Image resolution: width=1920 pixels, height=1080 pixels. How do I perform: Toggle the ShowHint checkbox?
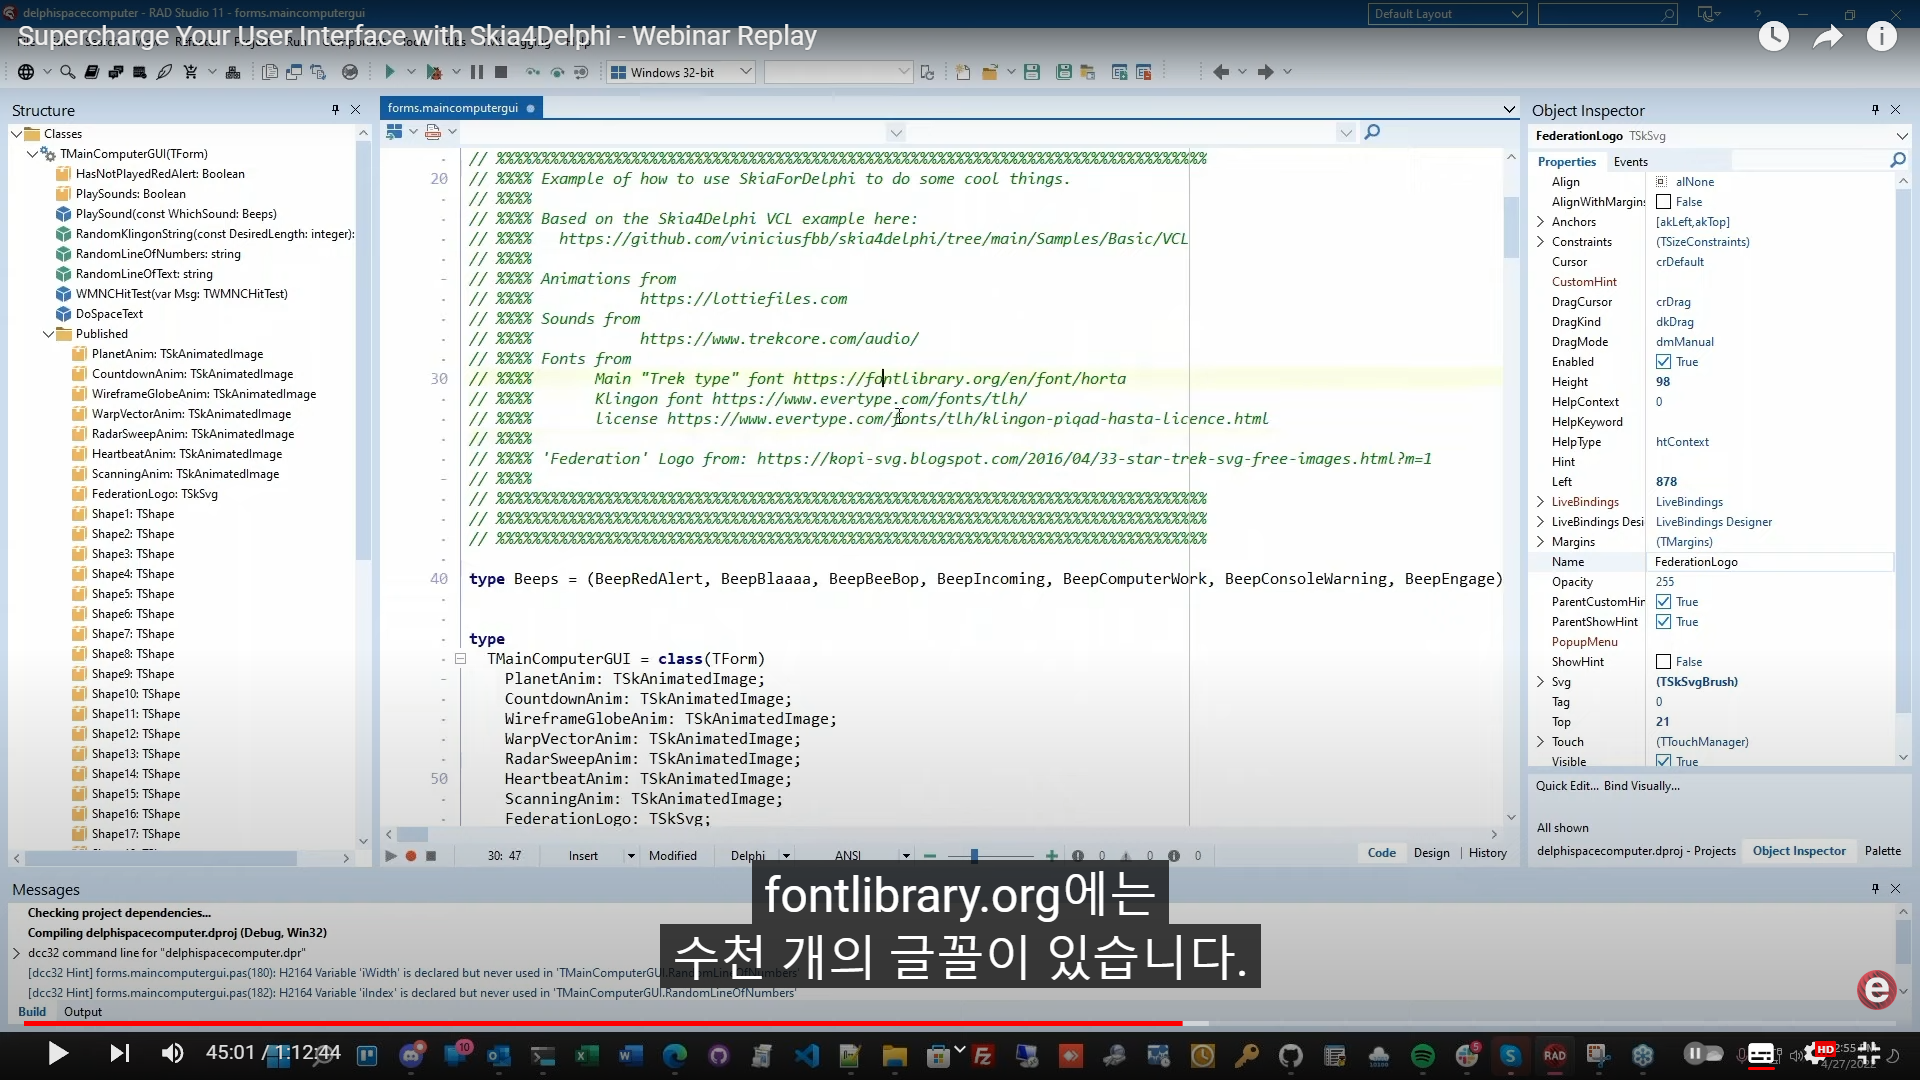coord(1663,662)
